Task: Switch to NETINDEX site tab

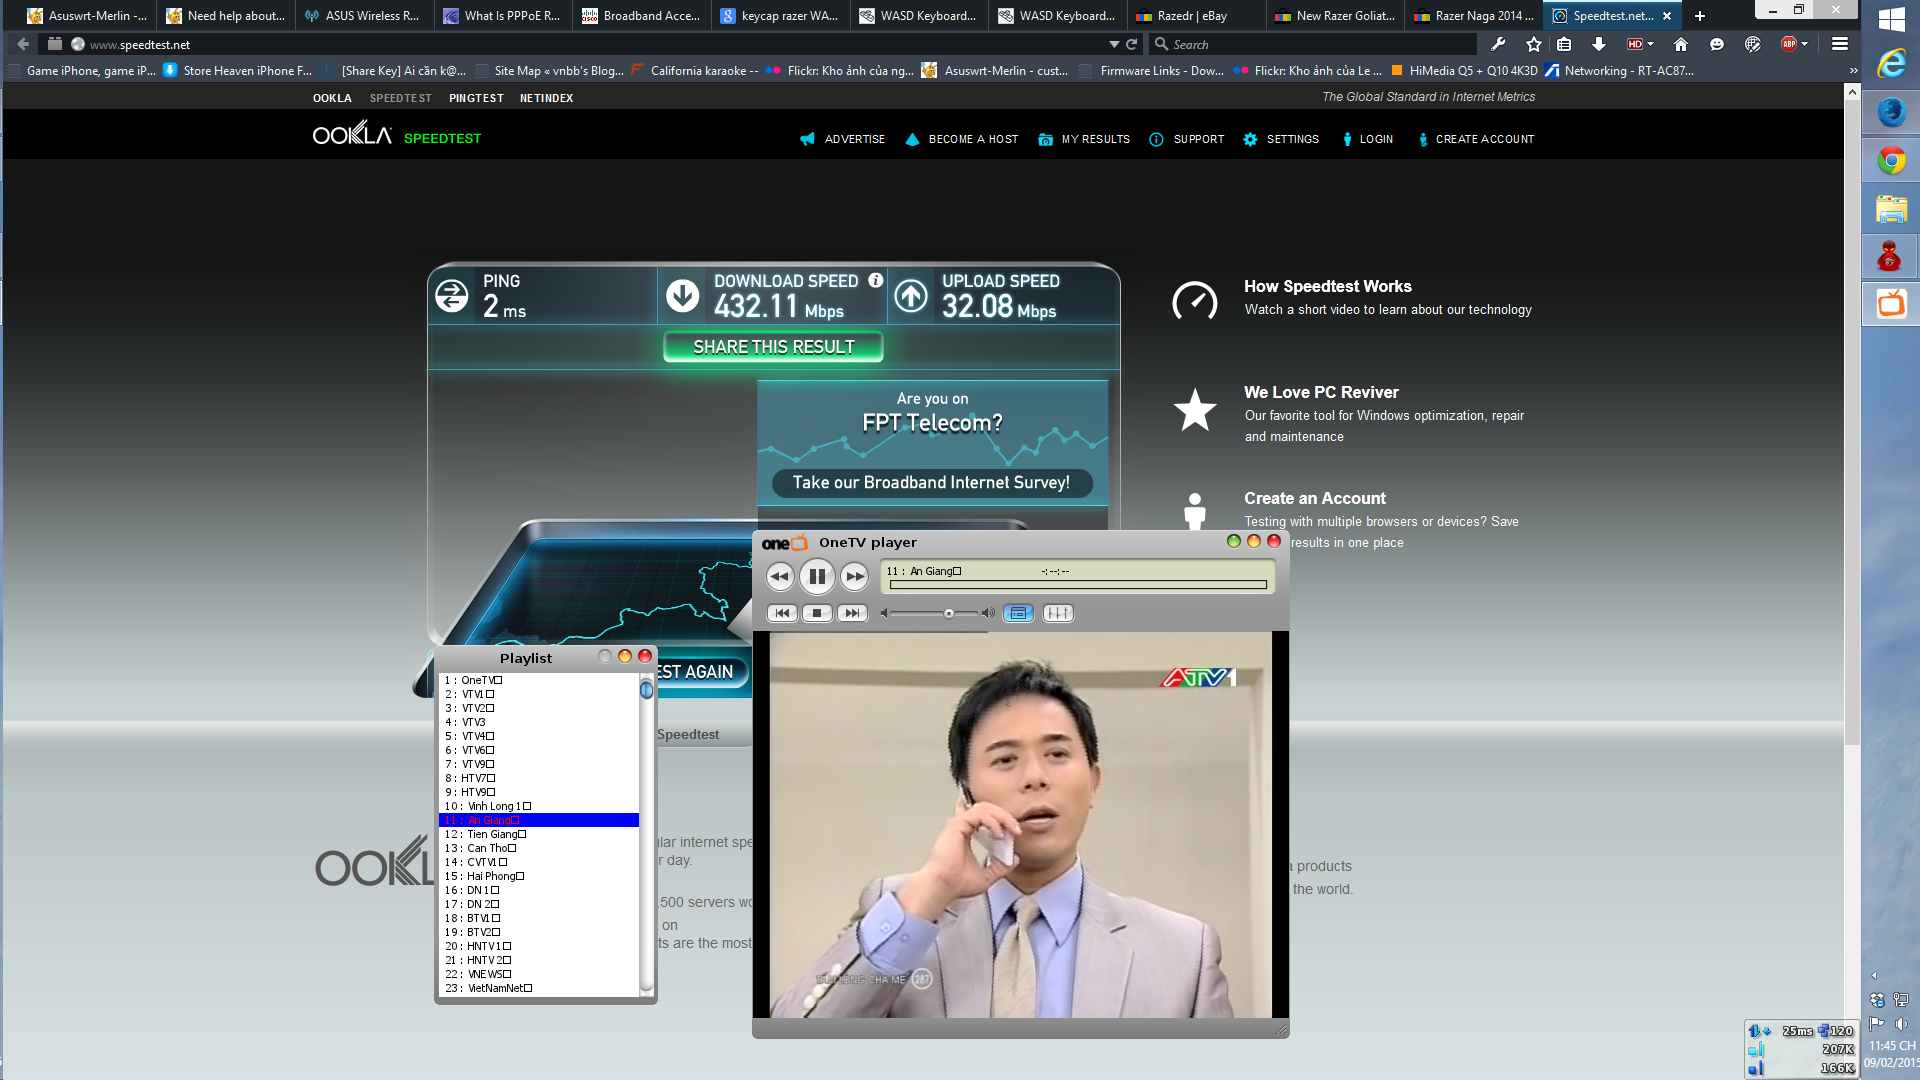Action: click(546, 98)
